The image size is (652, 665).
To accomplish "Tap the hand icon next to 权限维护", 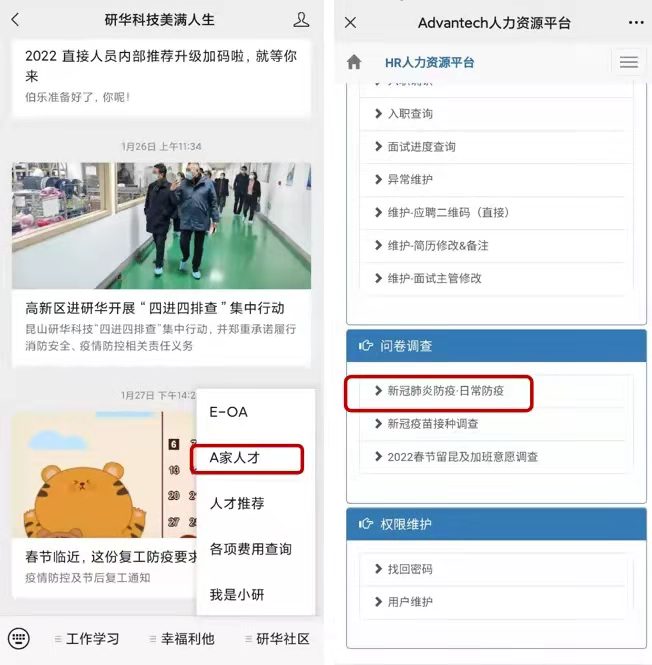I will pyautogui.click(x=366, y=524).
